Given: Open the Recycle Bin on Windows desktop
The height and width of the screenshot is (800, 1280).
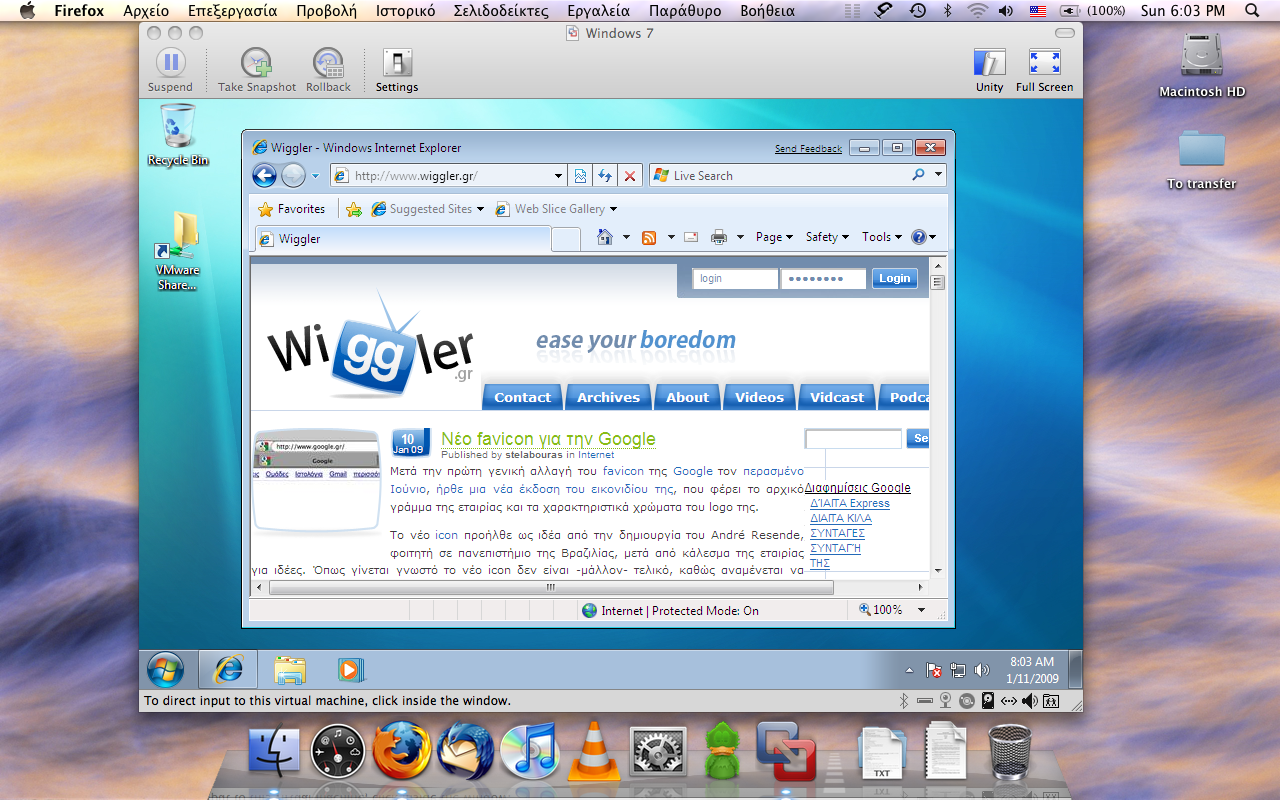Looking at the screenshot, I should pos(178,134).
